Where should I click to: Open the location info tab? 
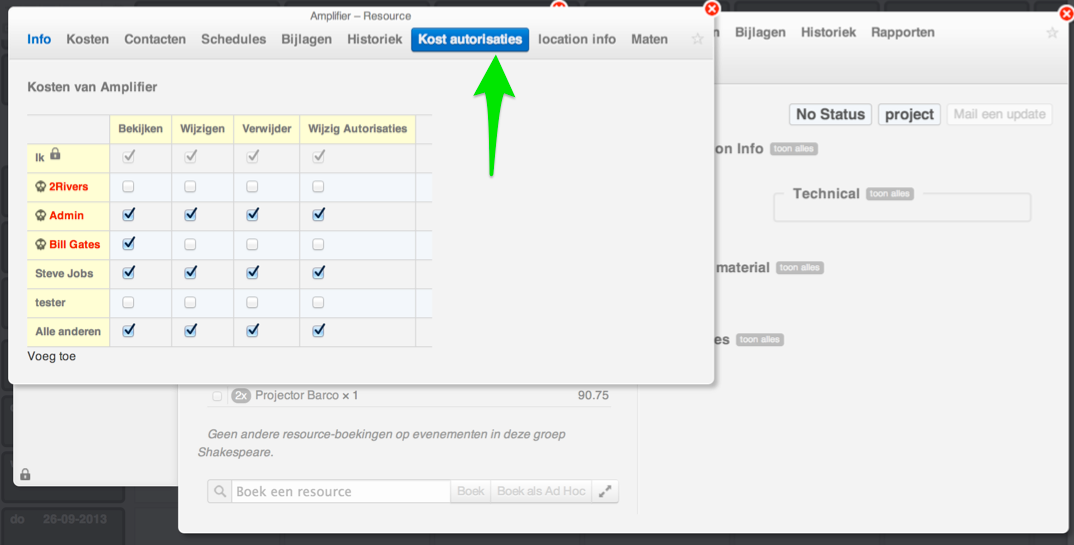576,39
